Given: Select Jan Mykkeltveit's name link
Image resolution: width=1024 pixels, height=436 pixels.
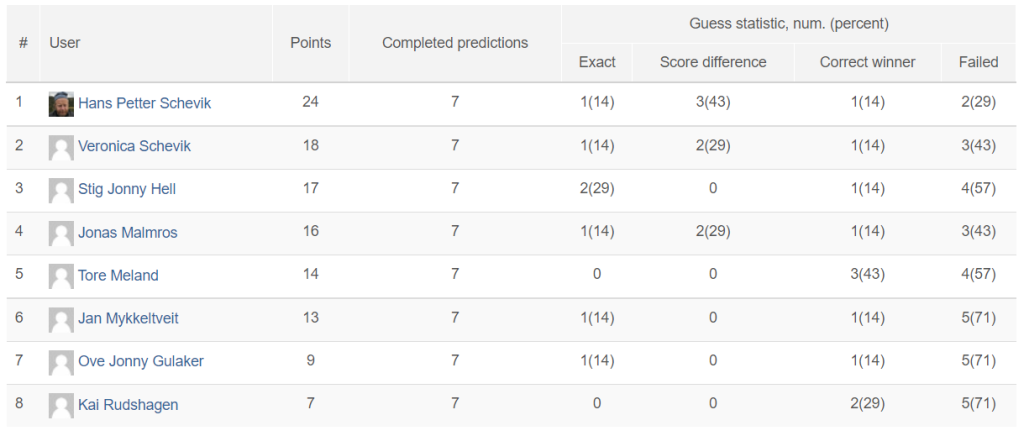Looking at the screenshot, I should coord(128,319).
